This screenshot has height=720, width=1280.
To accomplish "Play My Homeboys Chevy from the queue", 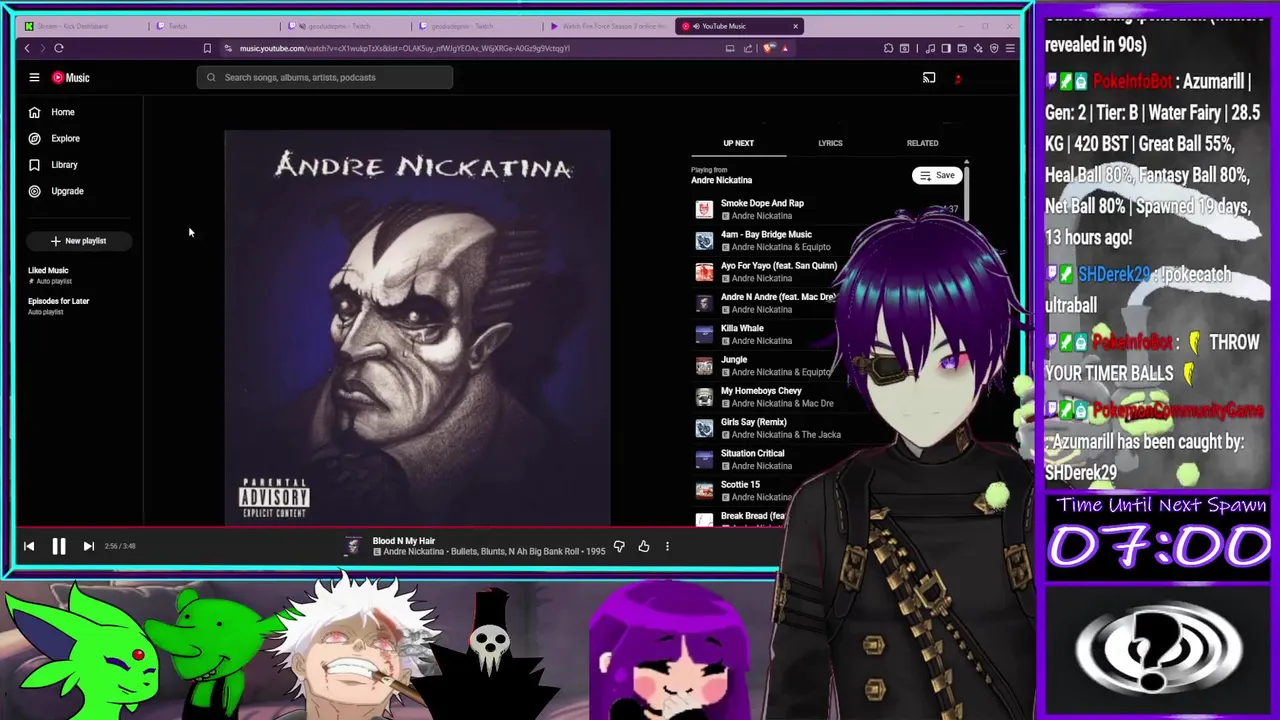I will click(x=761, y=391).
